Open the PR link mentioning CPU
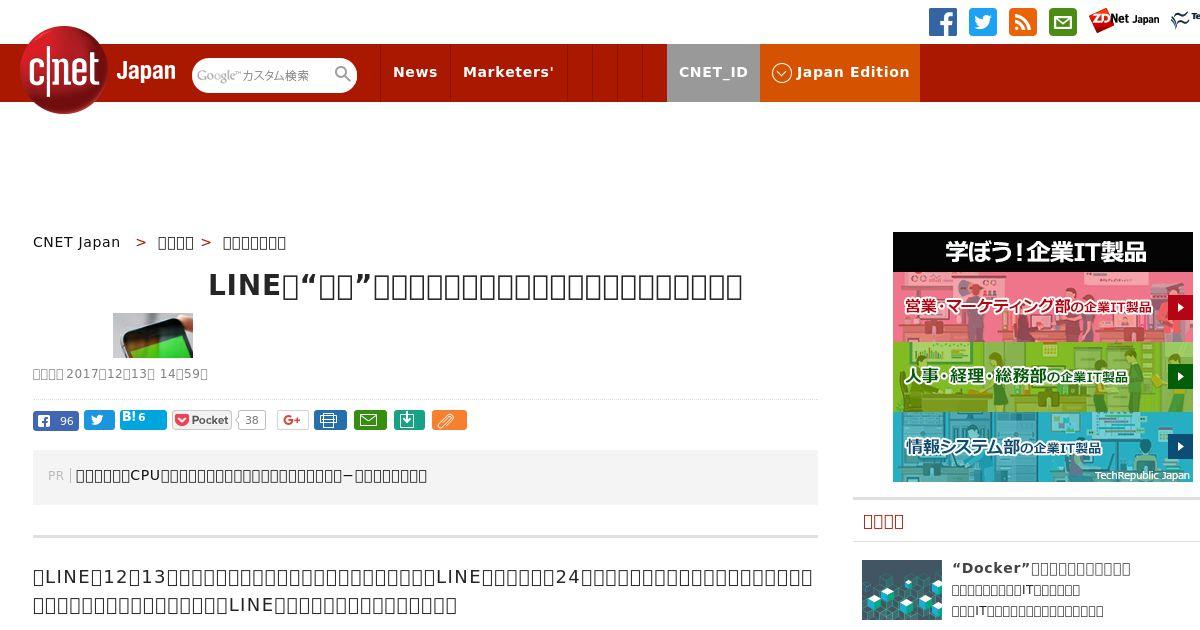This screenshot has height=630, width=1200. click(251, 475)
